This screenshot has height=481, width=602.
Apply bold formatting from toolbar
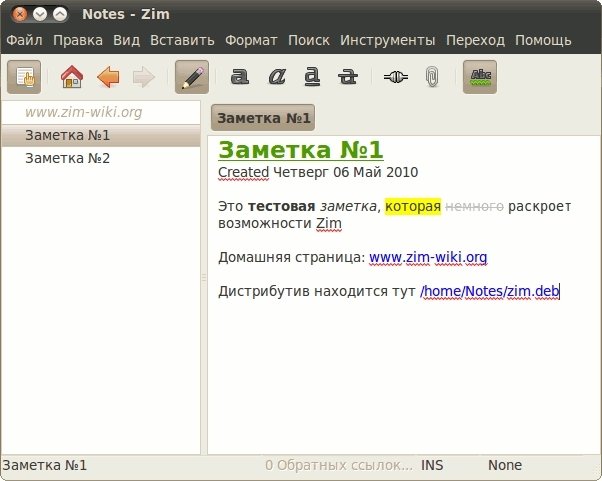point(240,76)
